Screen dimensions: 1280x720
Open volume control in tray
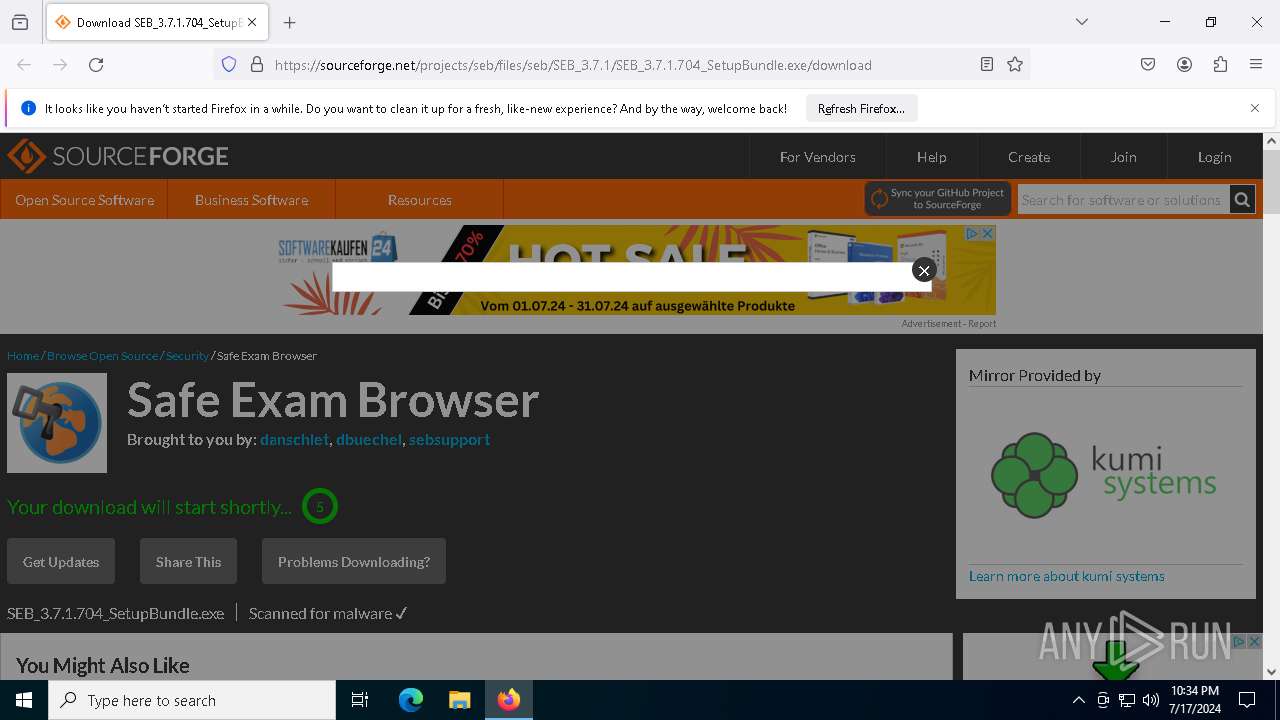pyautogui.click(x=1151, y=700)
